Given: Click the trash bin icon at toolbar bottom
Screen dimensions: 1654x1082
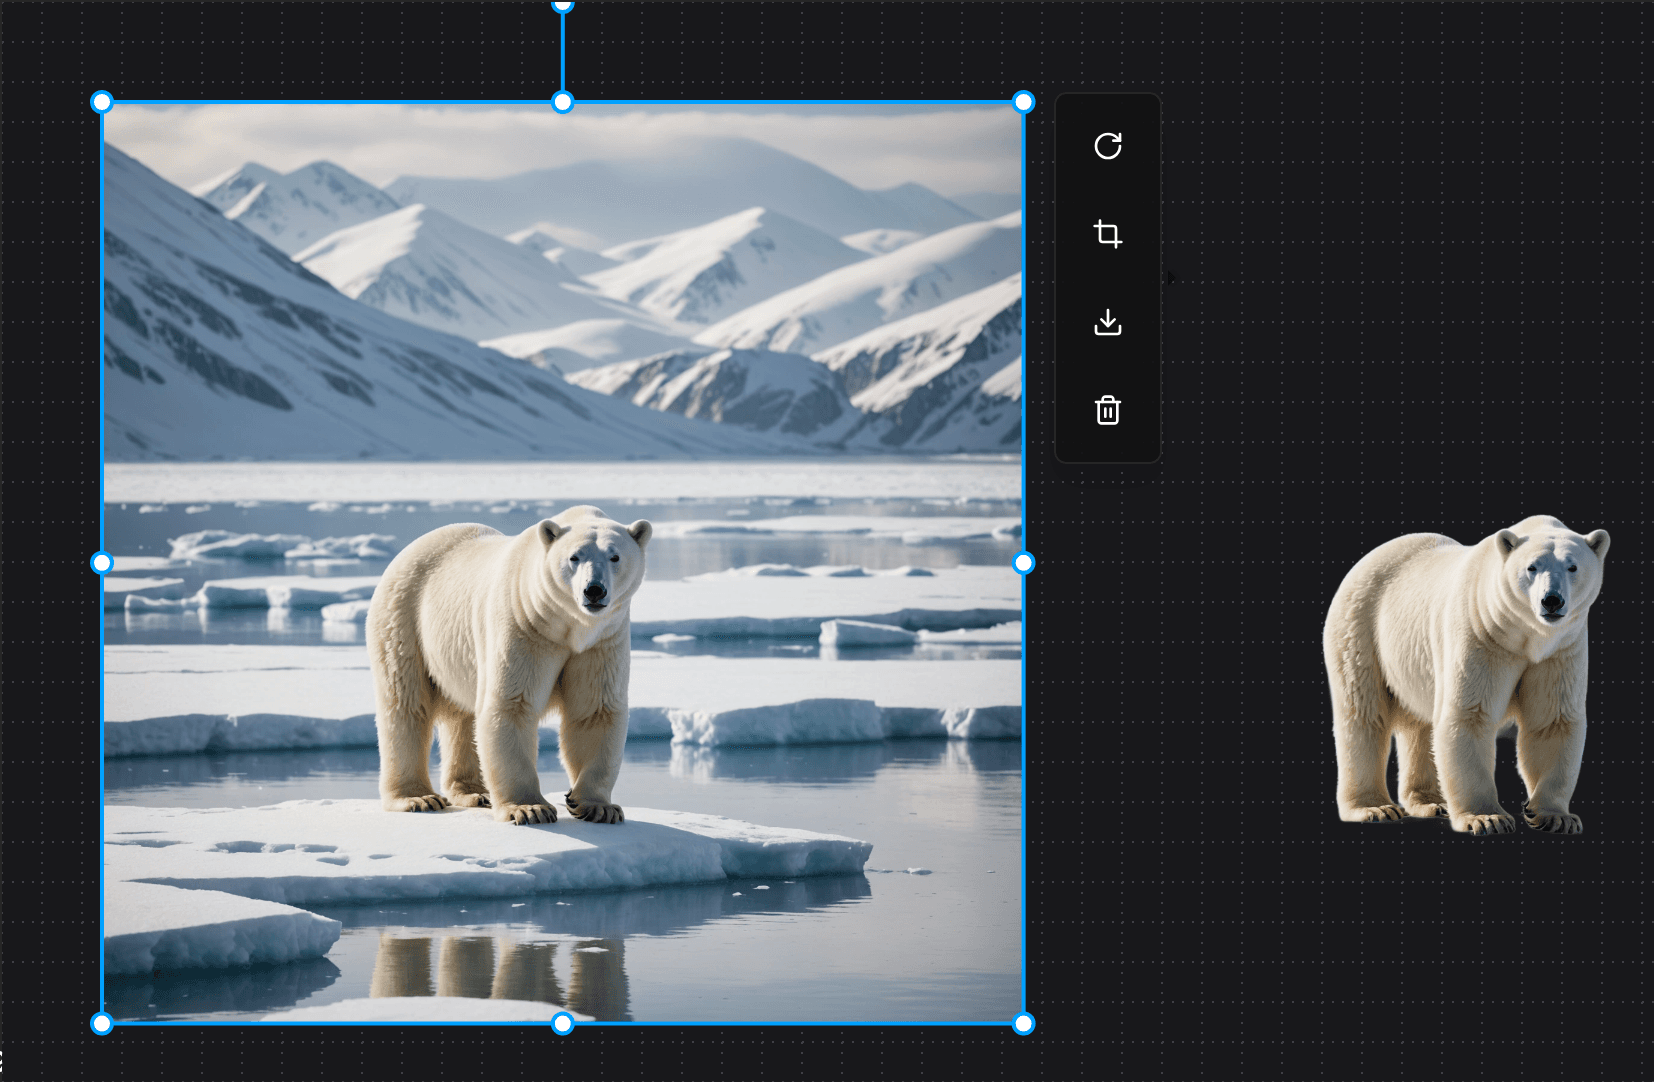Looking at the screenshot, I should (1108, 410).
